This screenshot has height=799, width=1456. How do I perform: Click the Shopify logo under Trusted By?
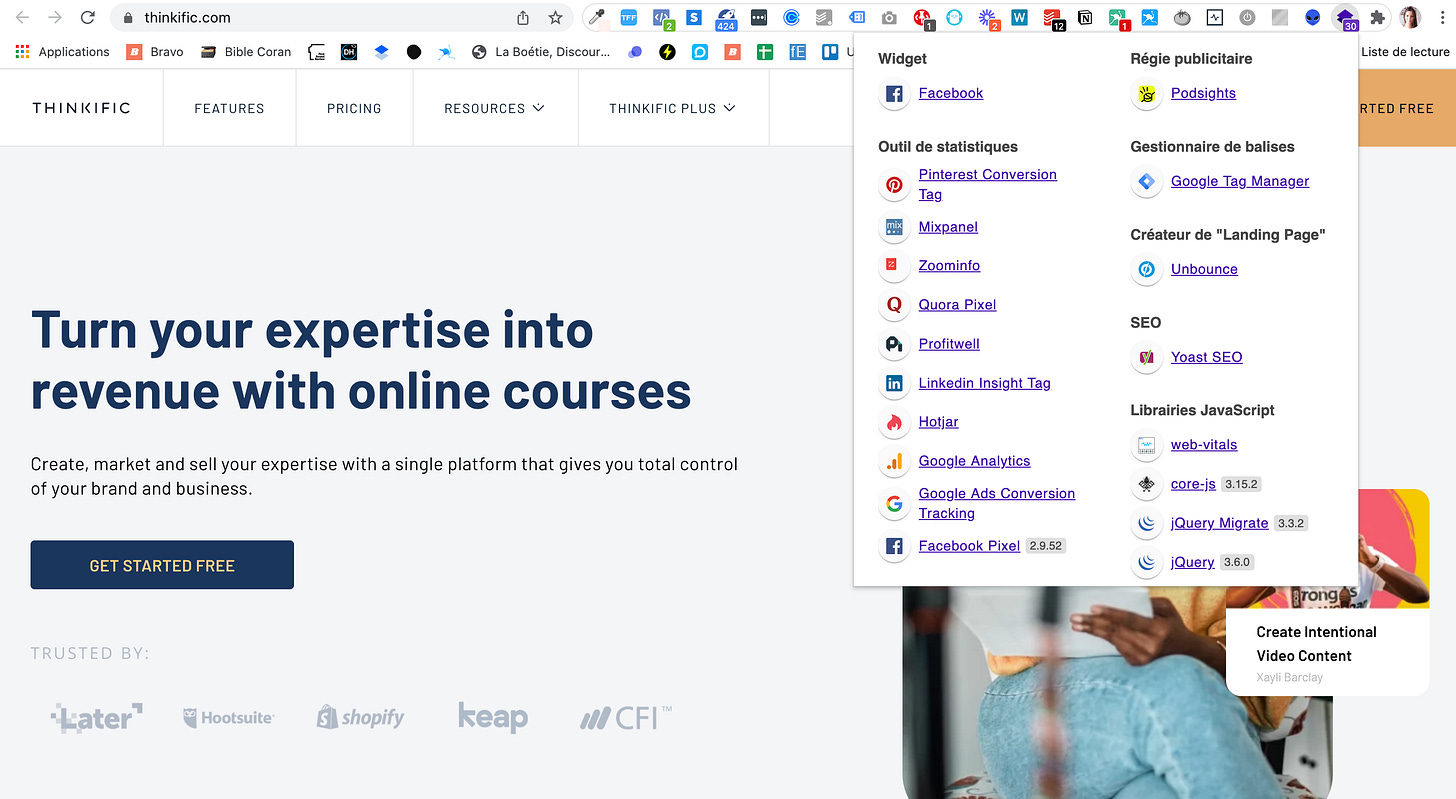(361, 717)
